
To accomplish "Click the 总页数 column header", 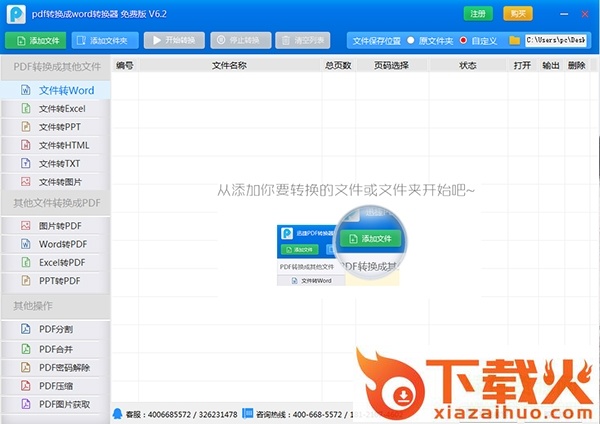I will click(x=338, y=66).
